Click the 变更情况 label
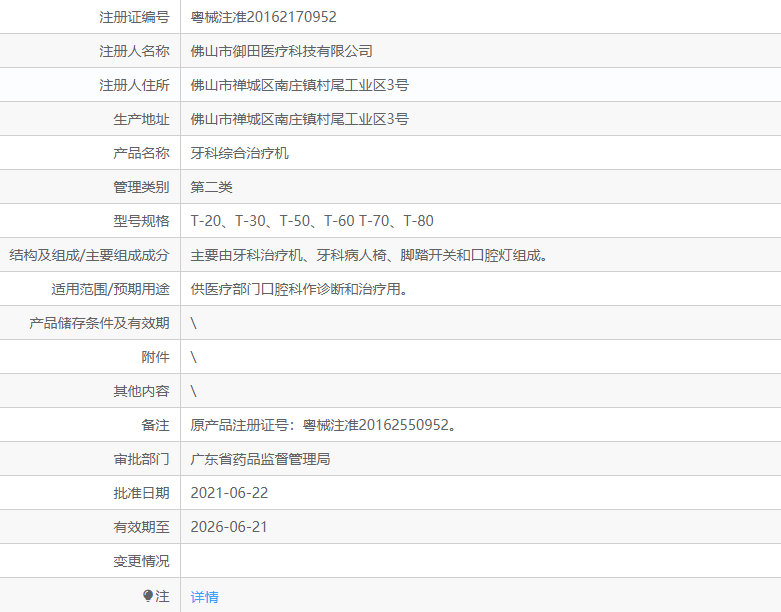Screen dimensions: 781x612 [x=141, y=561]
